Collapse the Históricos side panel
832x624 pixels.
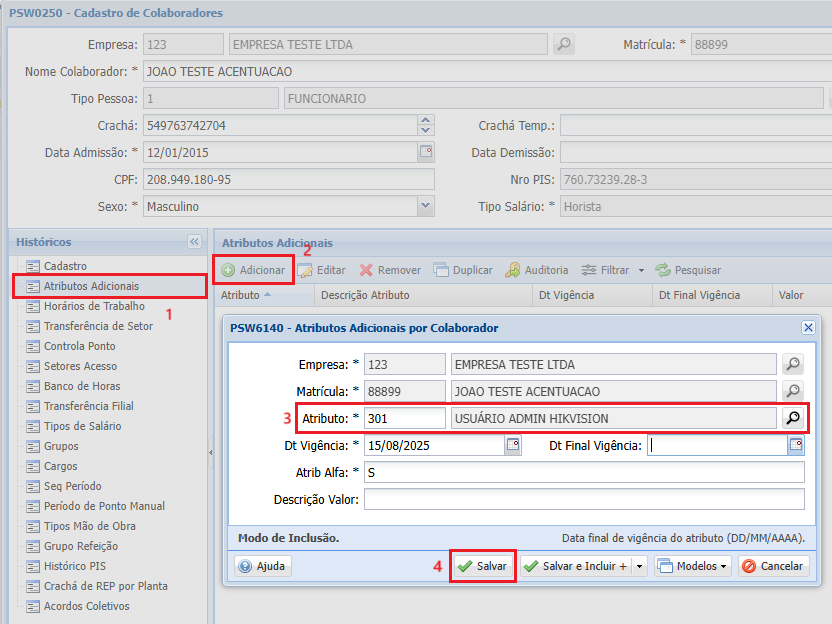coord(194,242)
